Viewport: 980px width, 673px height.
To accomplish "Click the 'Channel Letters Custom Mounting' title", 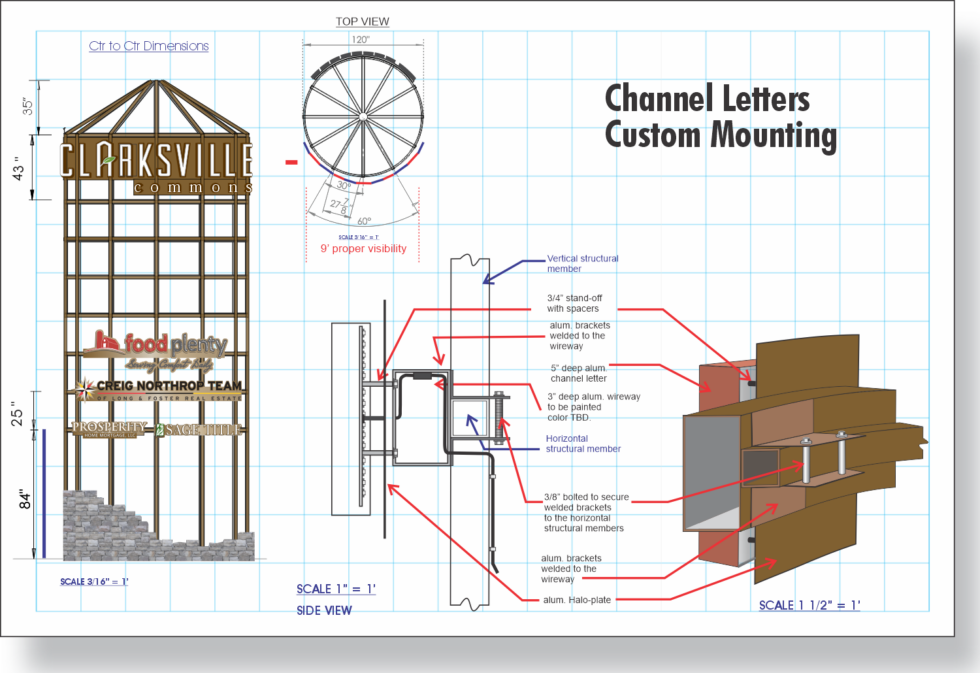I will 721,117.
